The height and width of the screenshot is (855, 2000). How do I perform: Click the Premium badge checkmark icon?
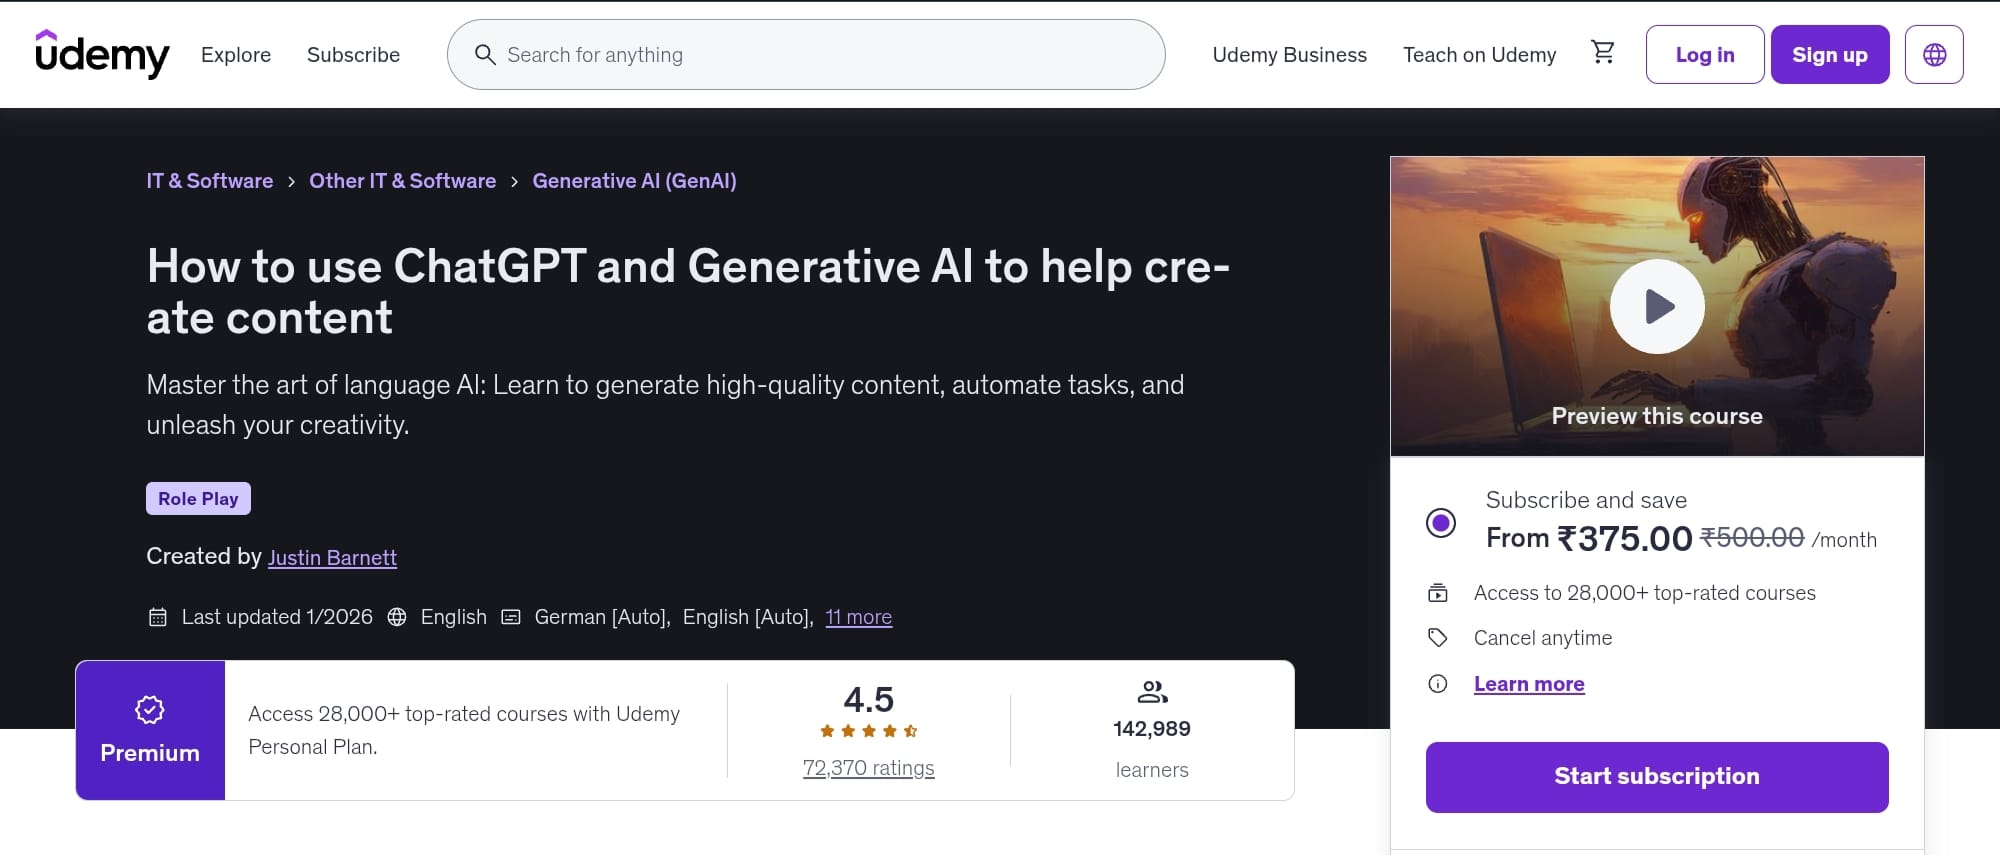pos(150,710)
